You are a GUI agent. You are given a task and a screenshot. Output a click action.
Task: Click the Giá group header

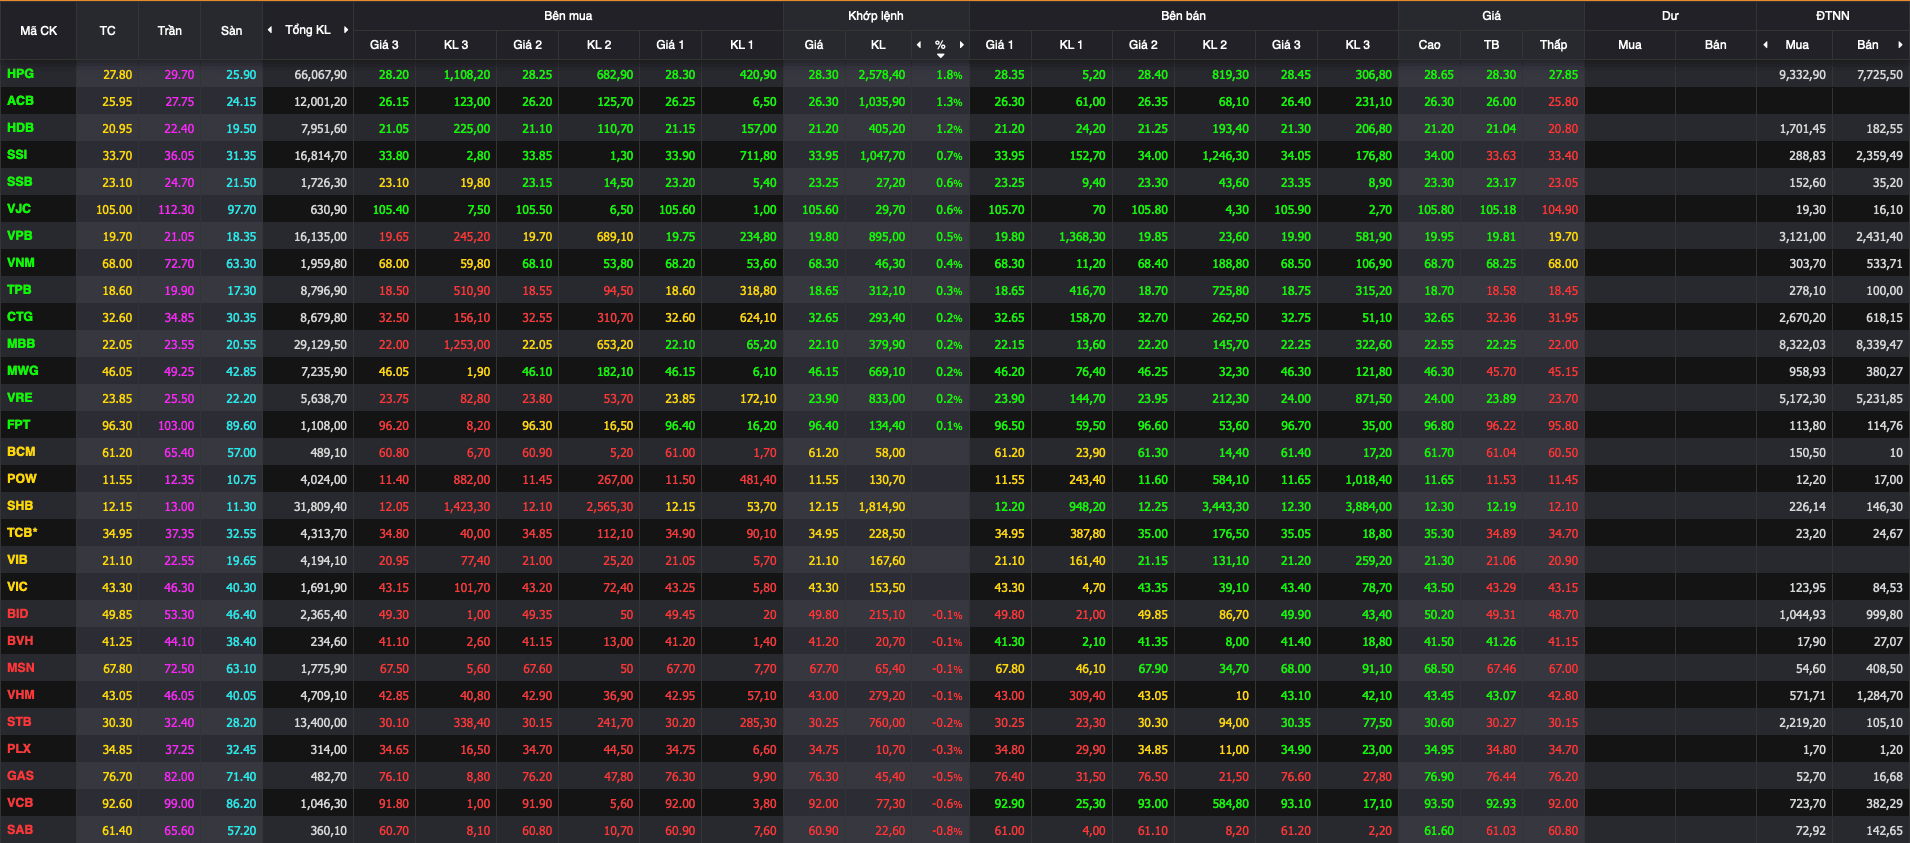click(1491, 16)
